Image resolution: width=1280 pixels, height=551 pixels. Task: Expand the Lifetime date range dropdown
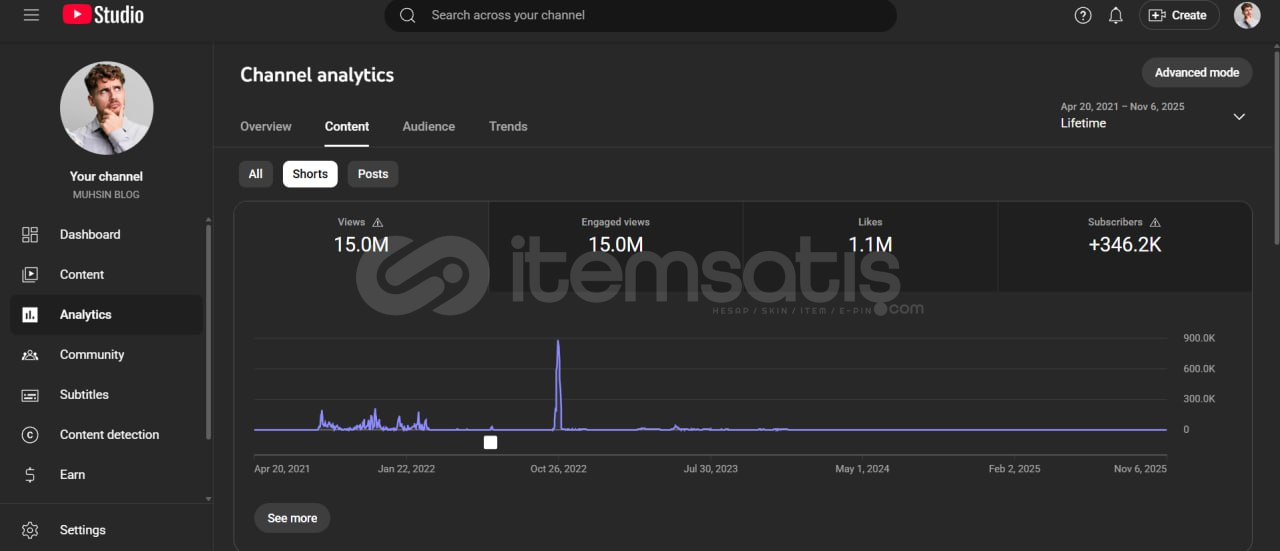coord(1238,116)
